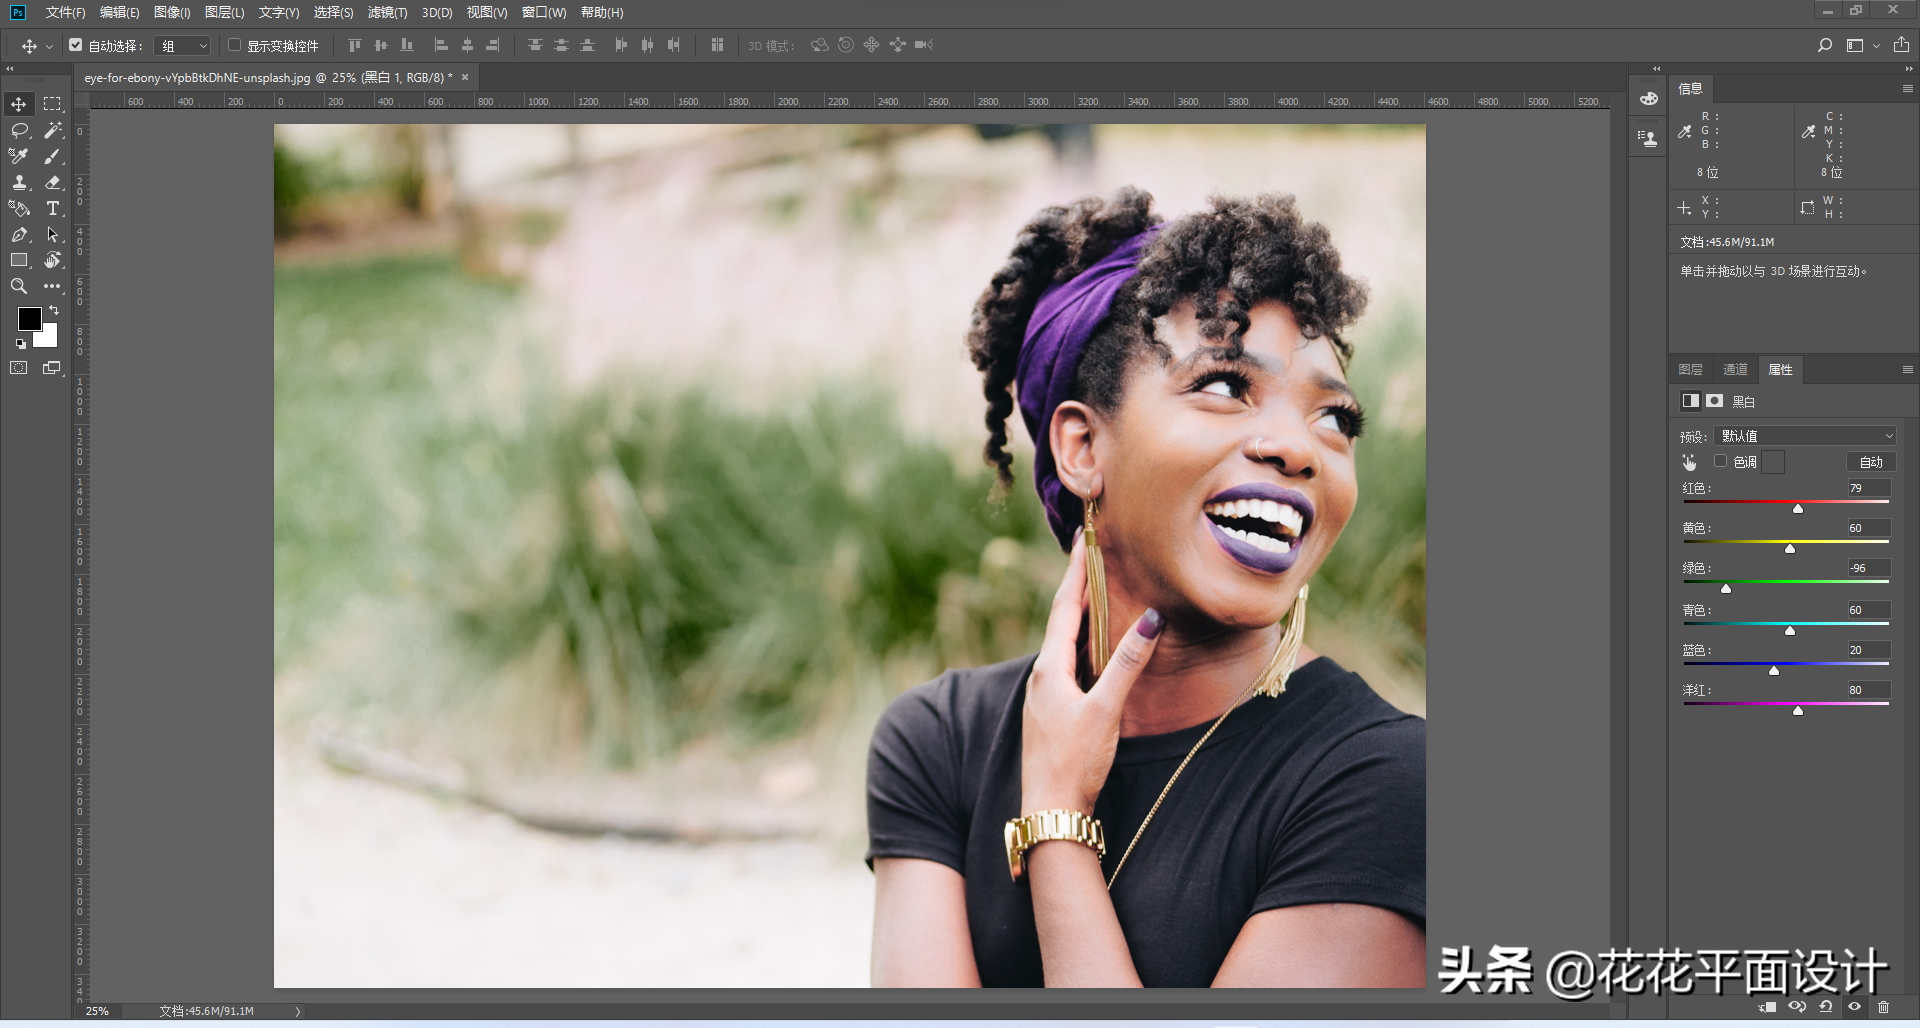Select the Rotate View hand tool

52,260
